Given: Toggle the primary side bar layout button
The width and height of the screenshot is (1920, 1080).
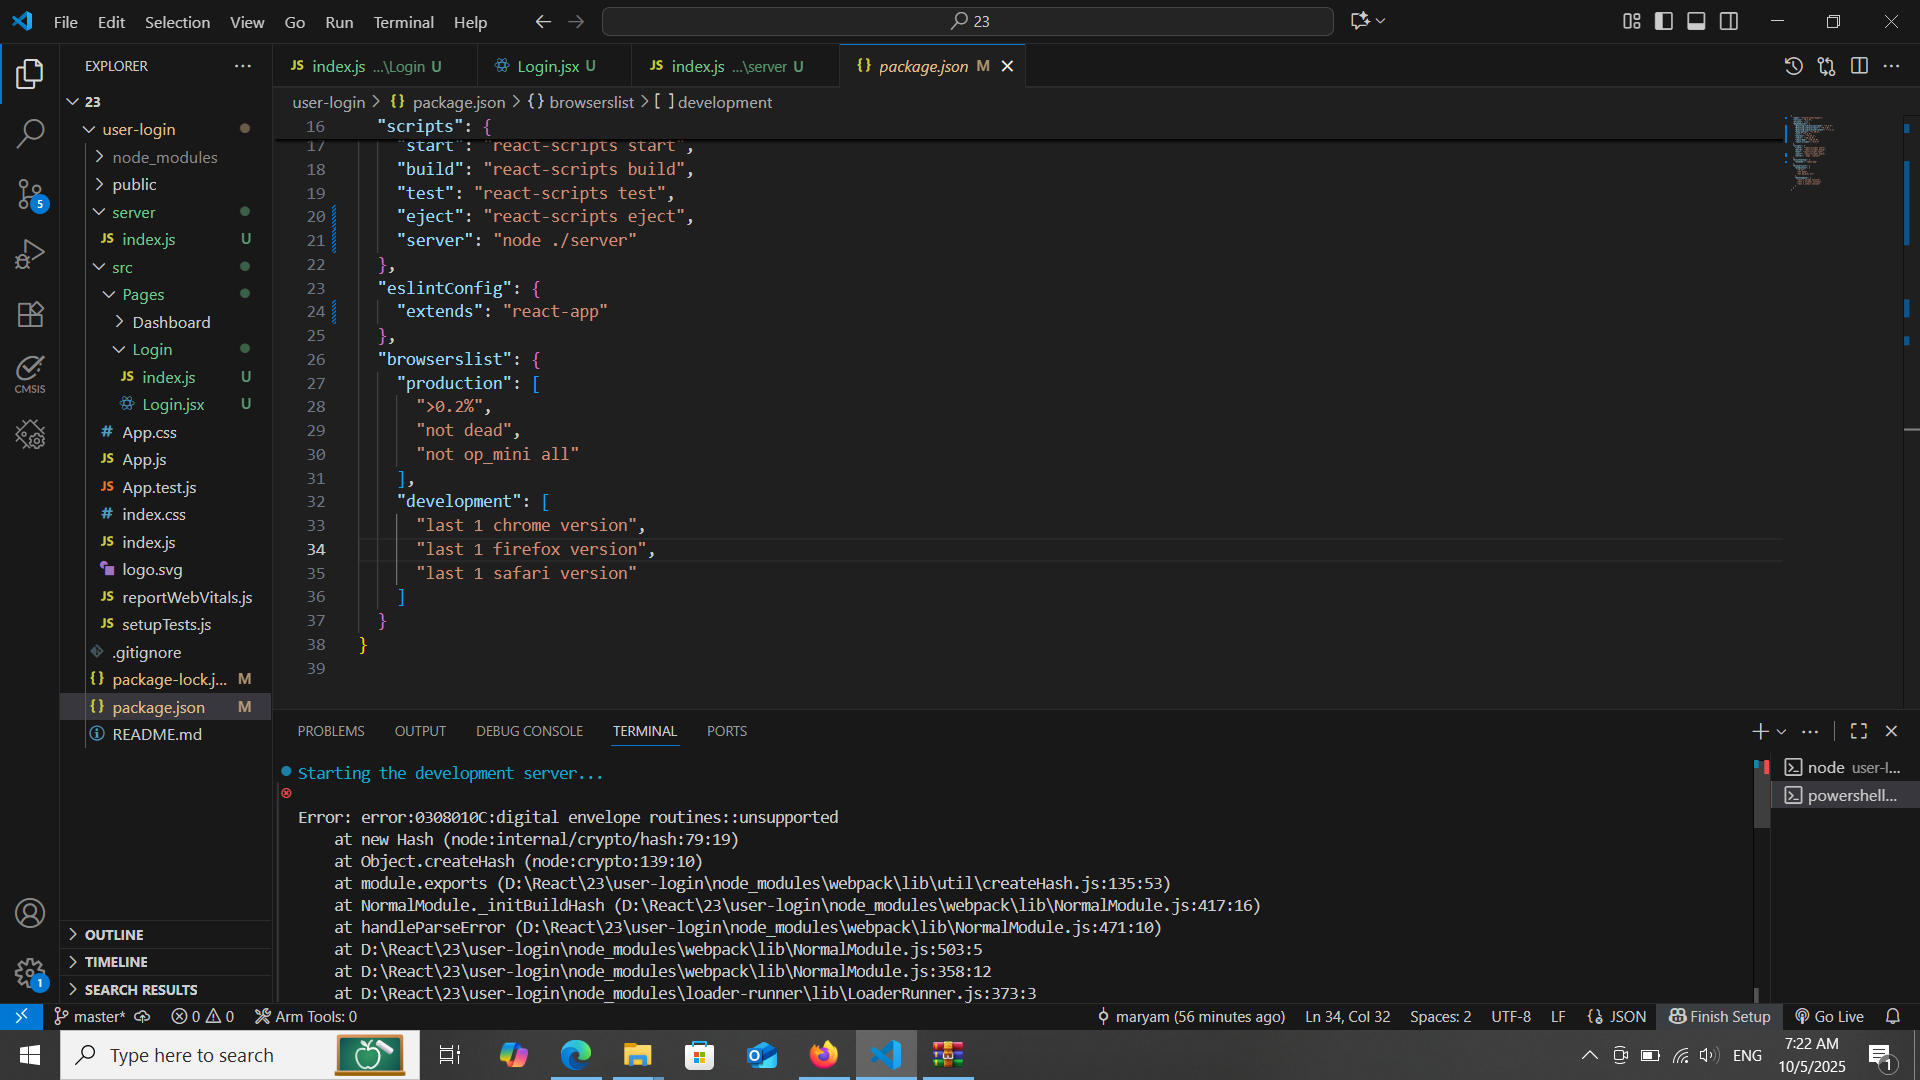Looking at the screenshot, I should (x=1664, y=21).
